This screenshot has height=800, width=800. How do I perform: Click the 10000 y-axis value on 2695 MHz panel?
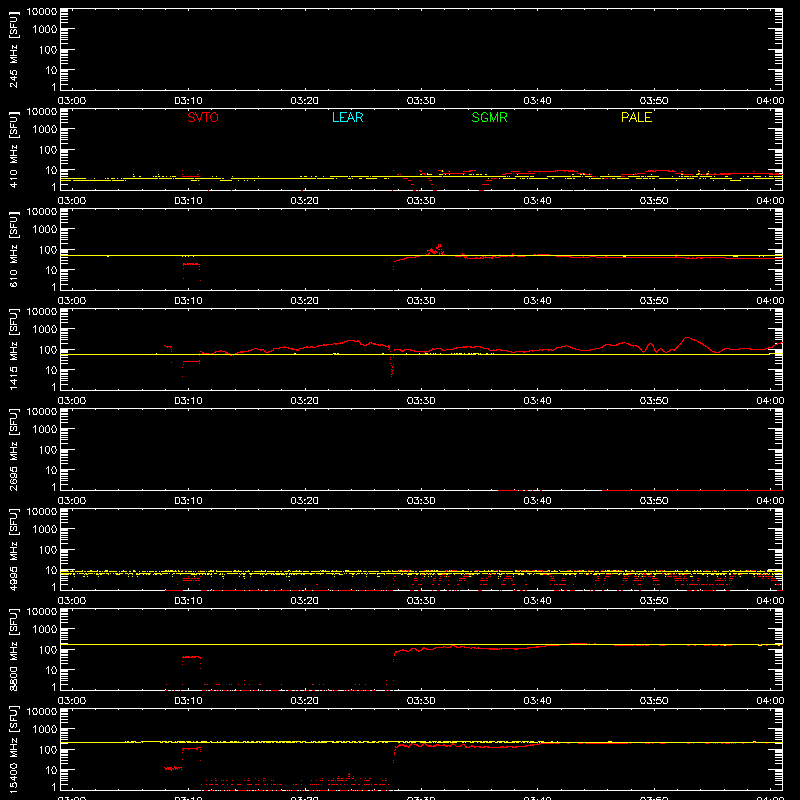pyautogui.click(x=42, y=412)
